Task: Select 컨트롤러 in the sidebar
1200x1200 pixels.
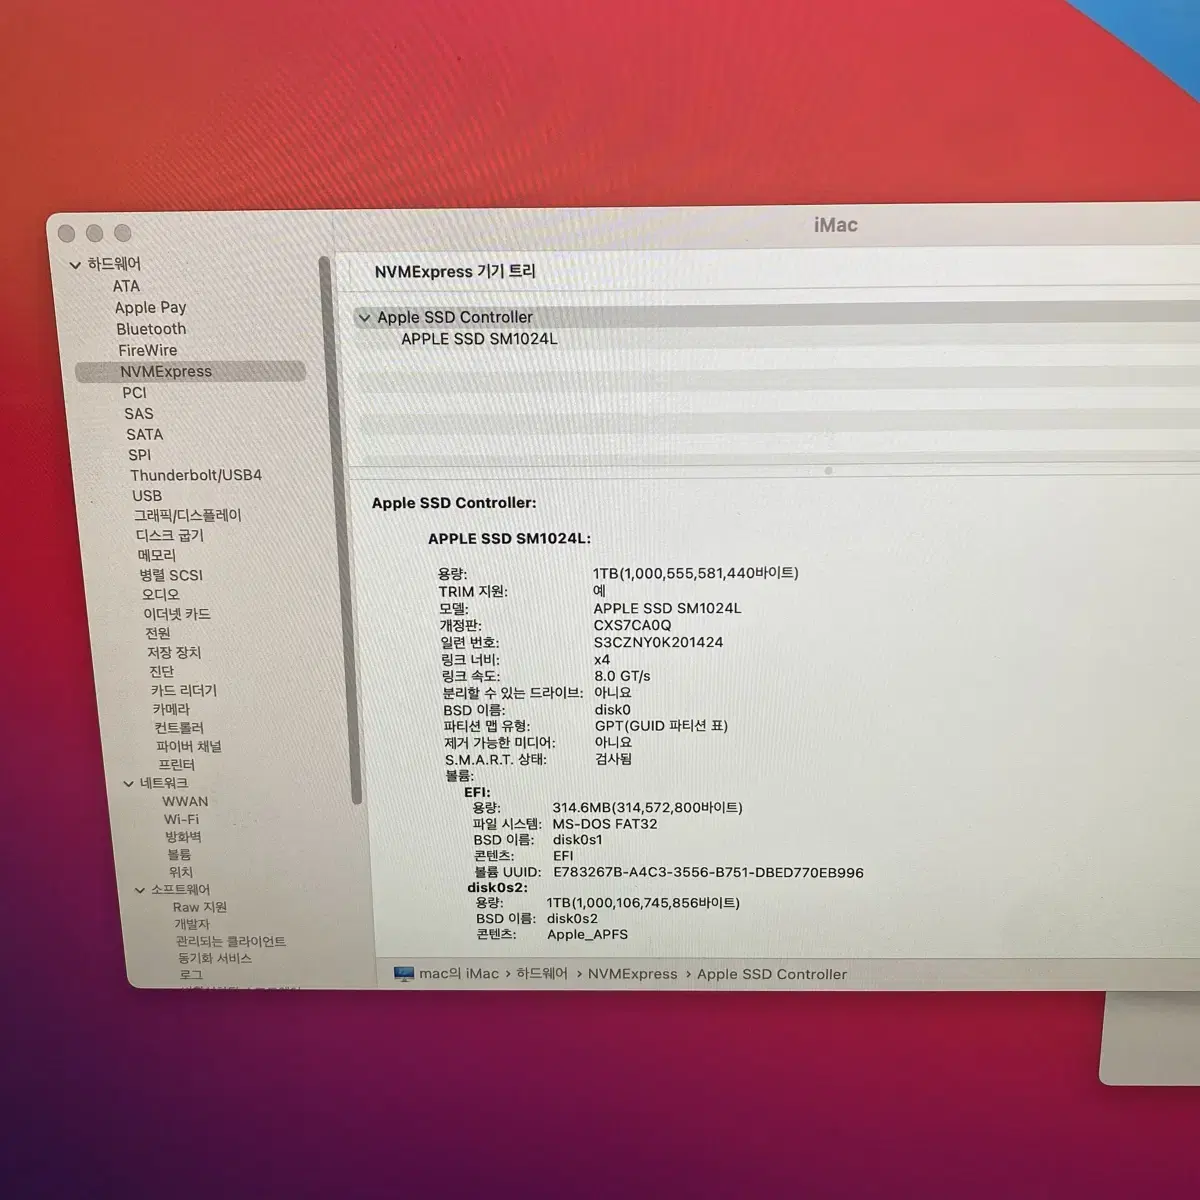Action: pyautogui.click(x=178, y=728)
